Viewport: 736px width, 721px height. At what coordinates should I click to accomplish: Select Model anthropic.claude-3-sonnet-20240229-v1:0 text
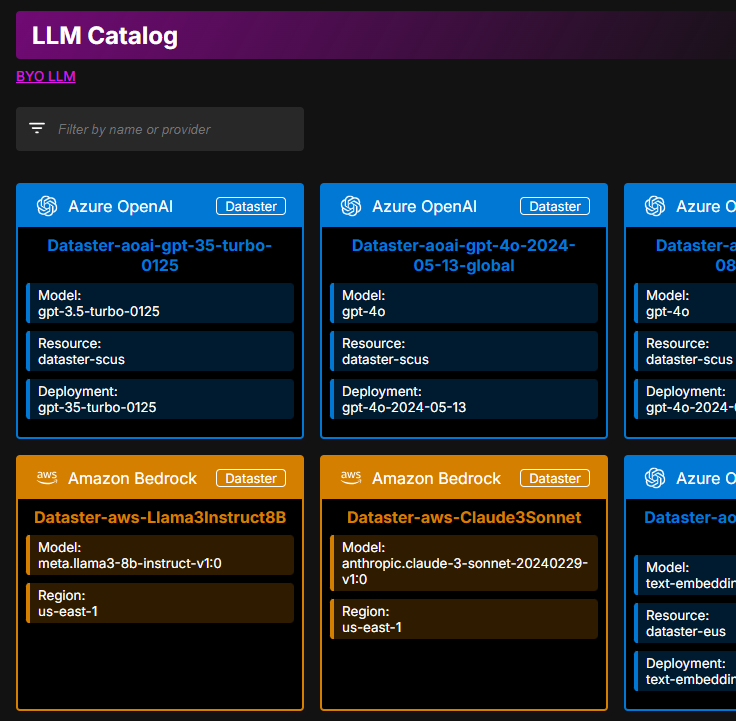pyautogui.click(x=464, y=563)
